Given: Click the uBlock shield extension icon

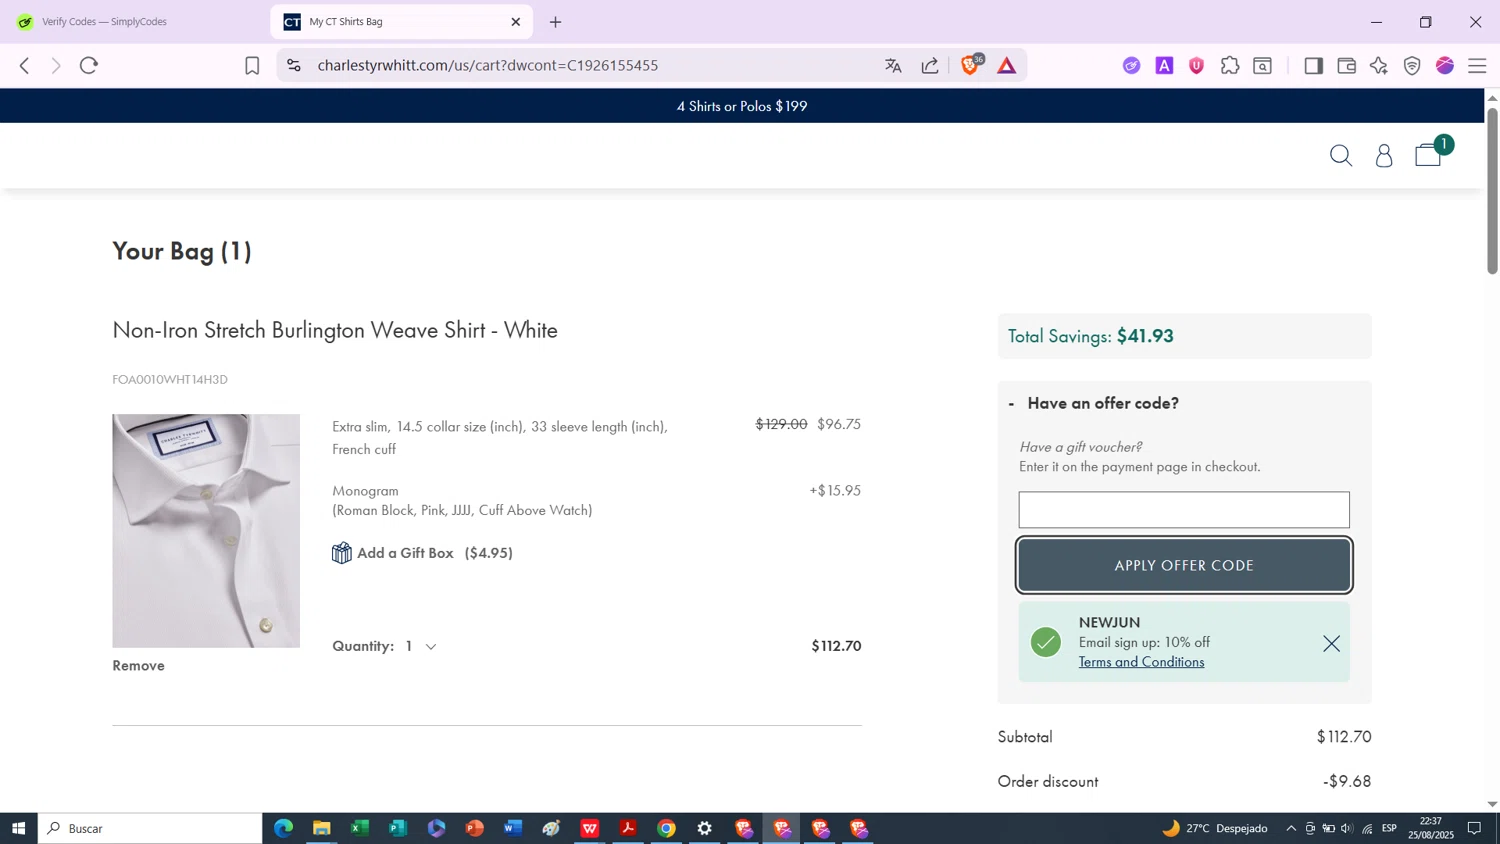Looking at the screenshot, I should (1197, 66).
